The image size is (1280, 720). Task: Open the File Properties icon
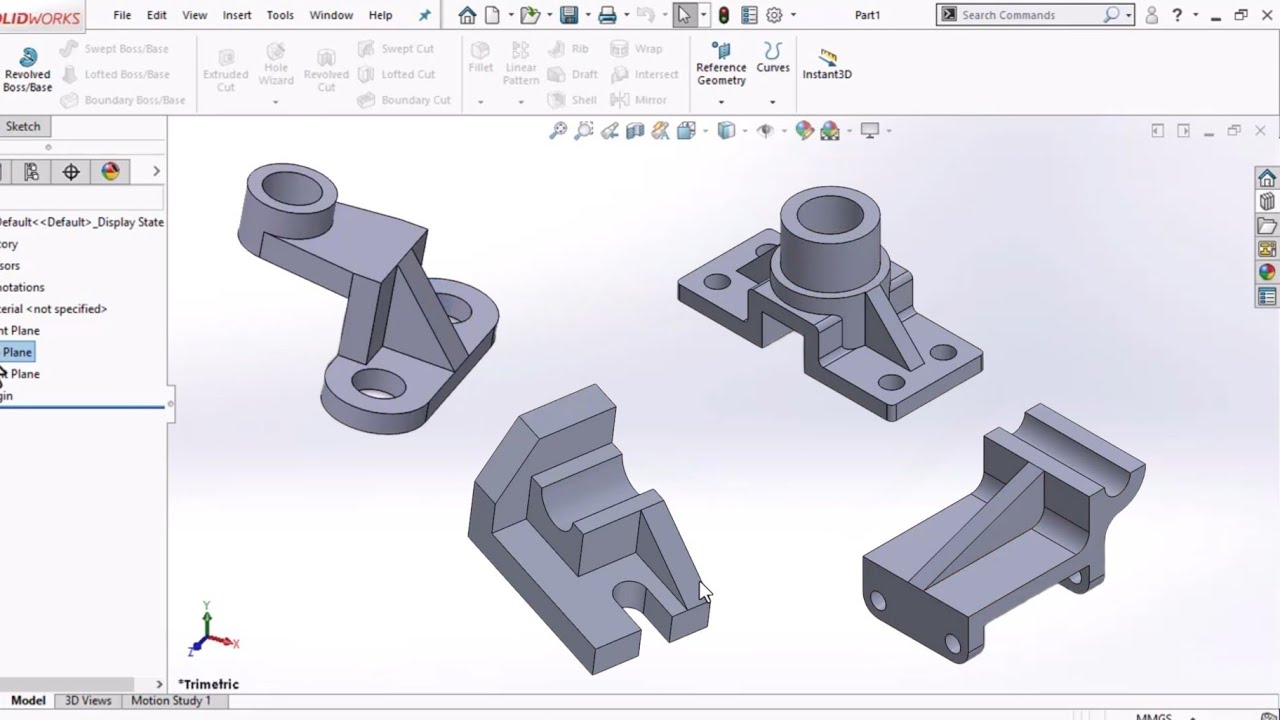749,15
